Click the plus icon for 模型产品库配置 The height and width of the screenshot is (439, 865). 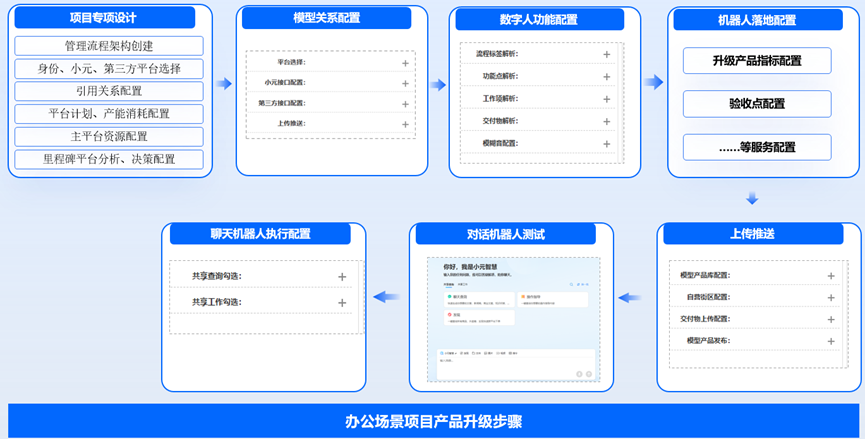click(831, 276)
